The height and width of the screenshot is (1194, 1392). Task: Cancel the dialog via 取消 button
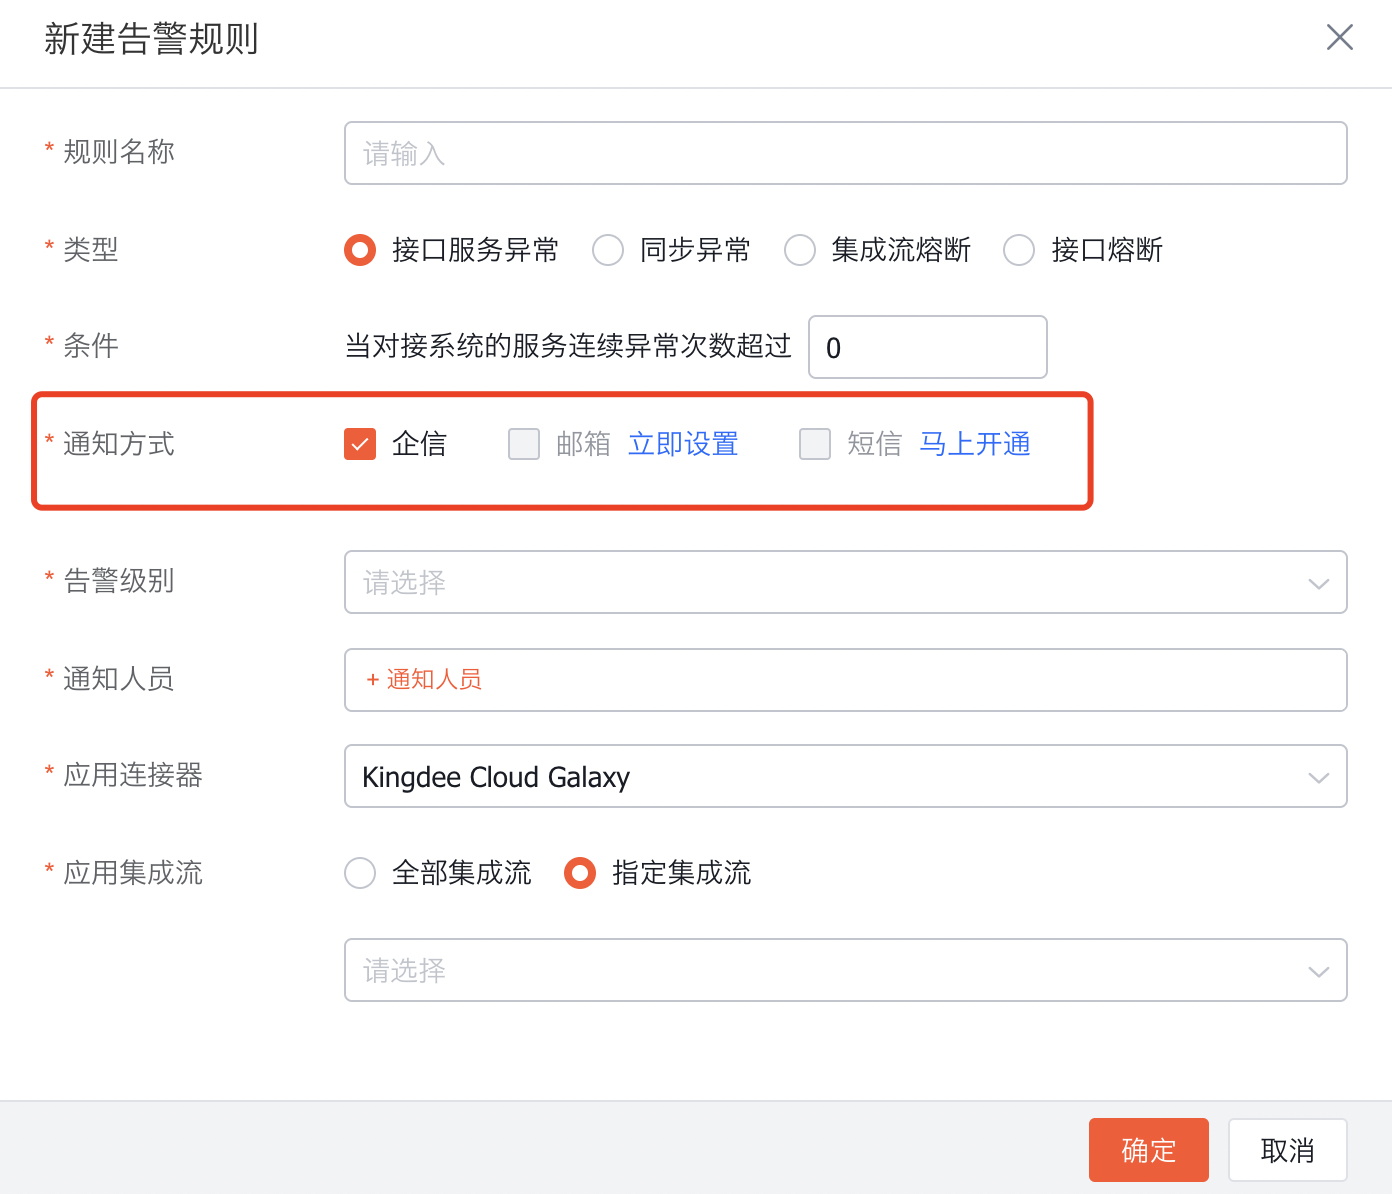coord(1287,1150)
